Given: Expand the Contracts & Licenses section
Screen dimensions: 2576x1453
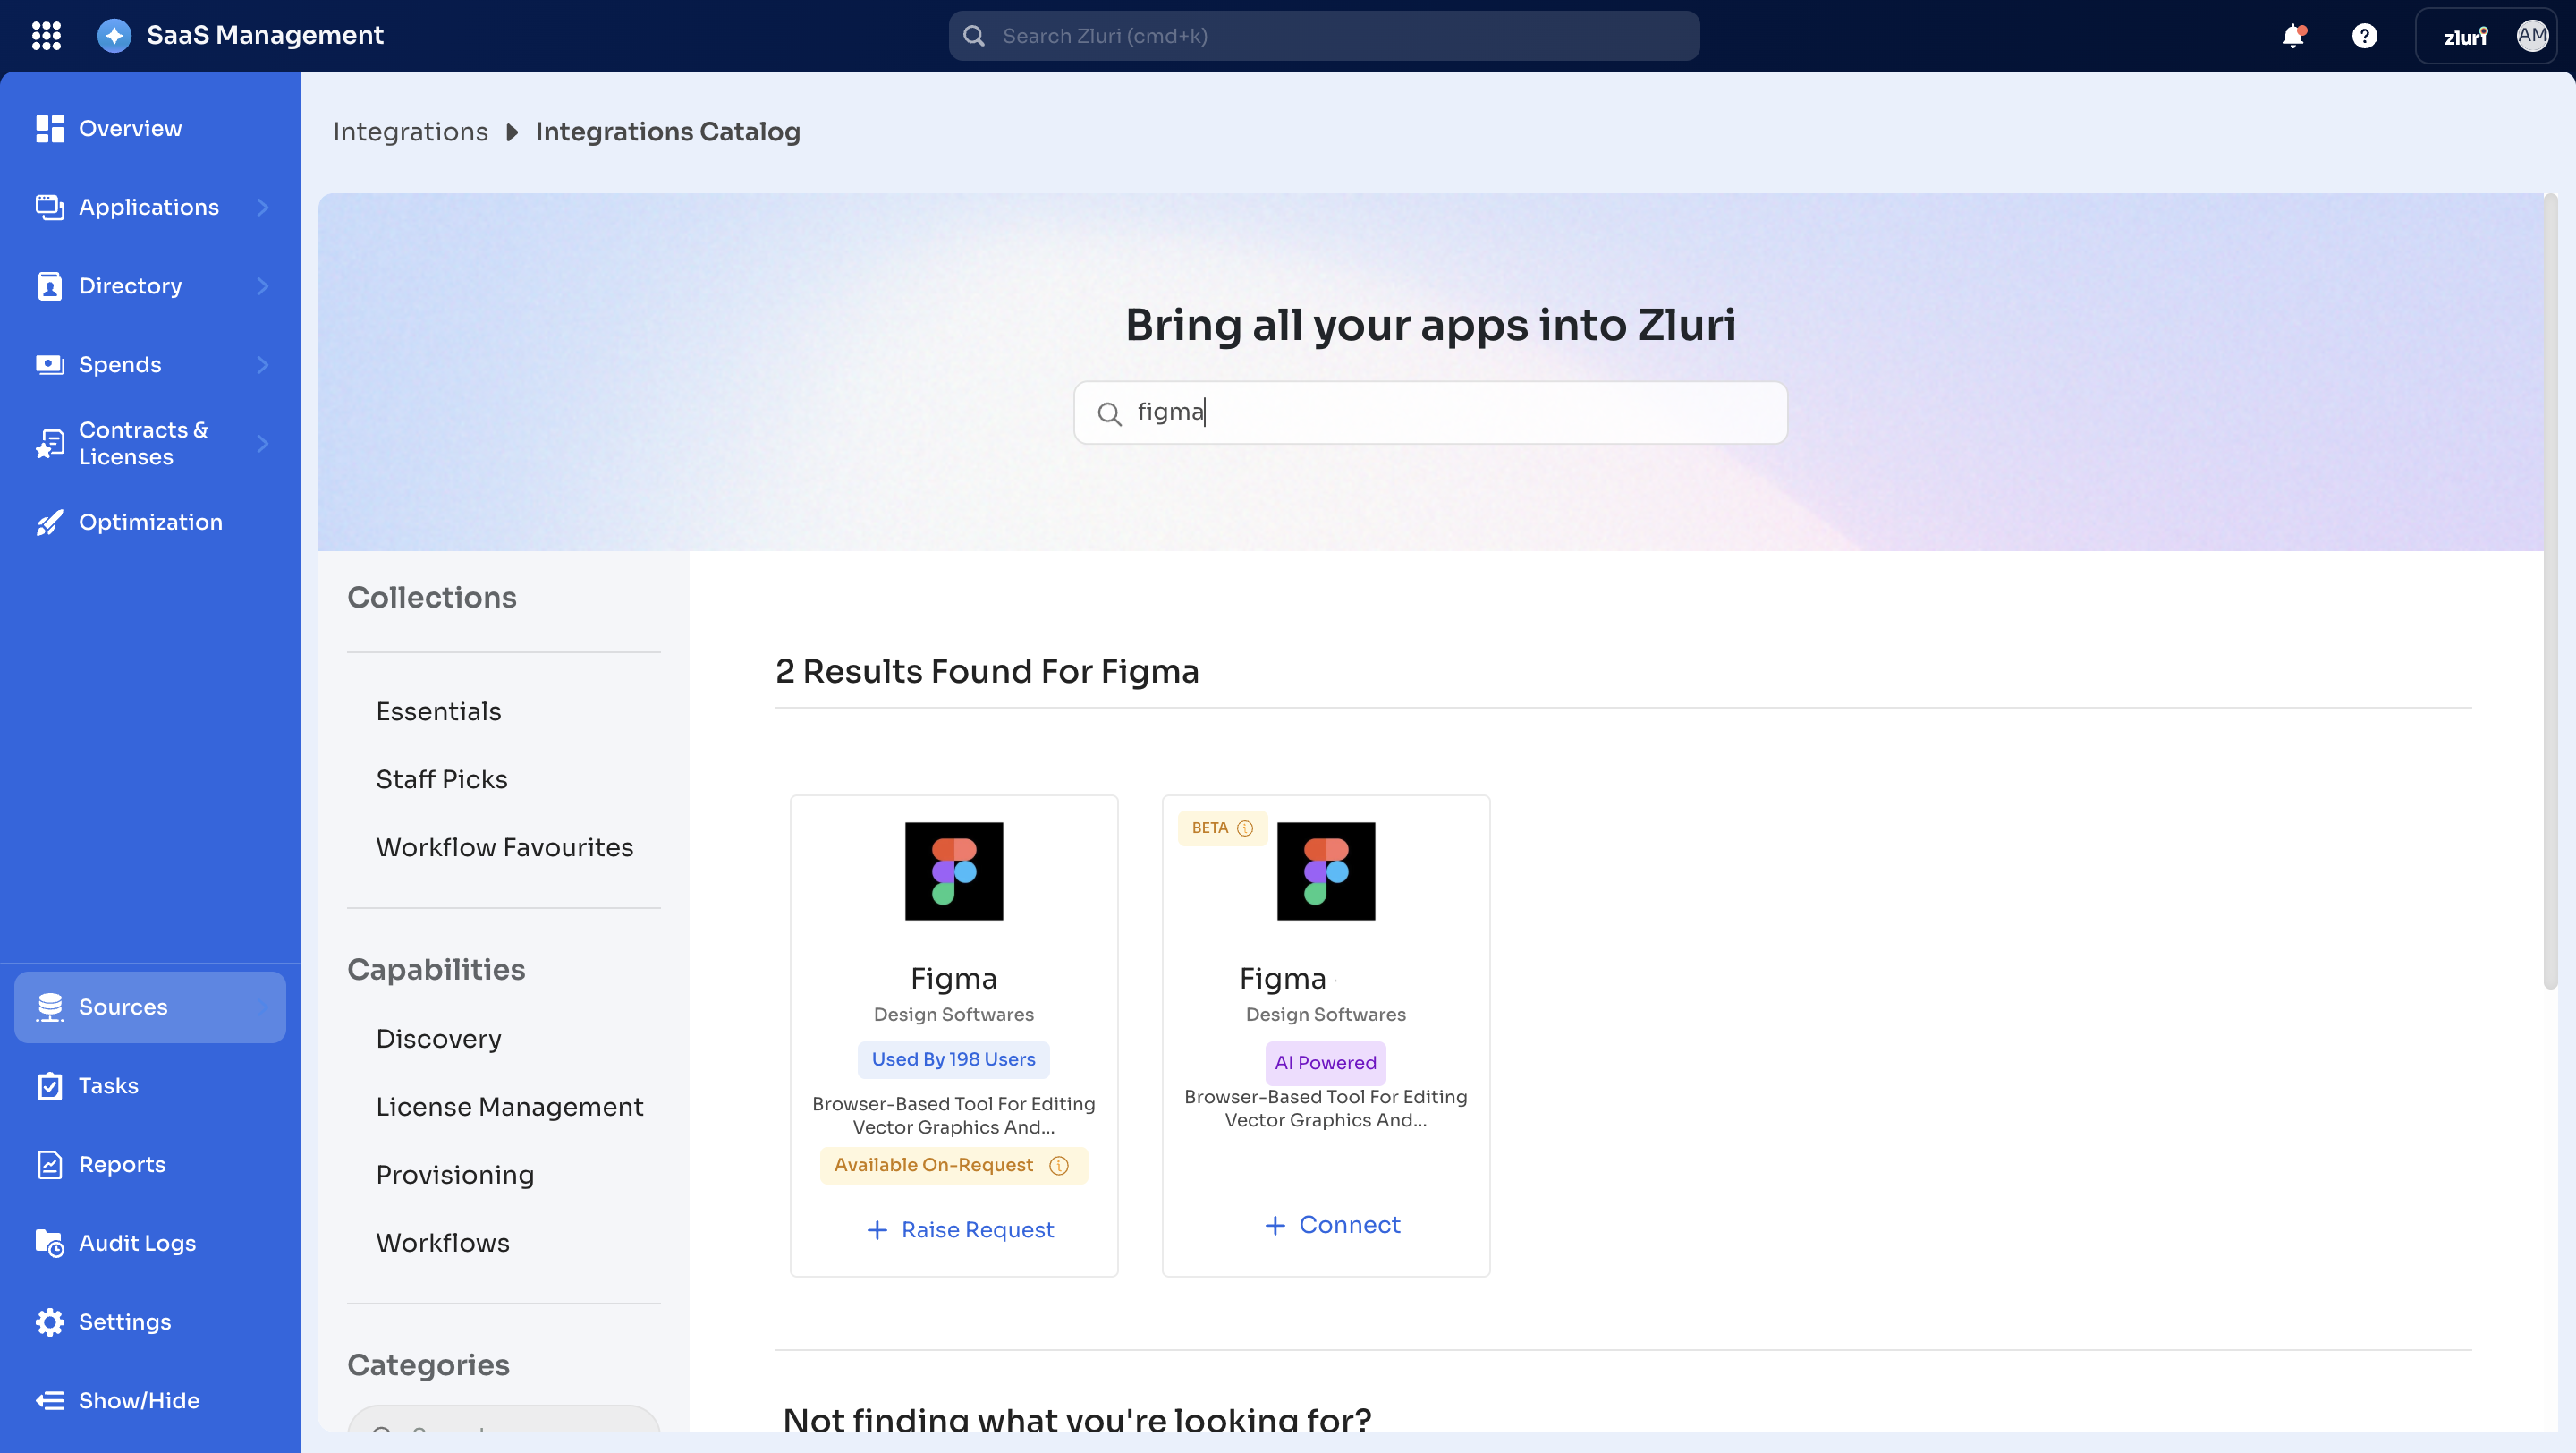Looking at the screenshot, I should 263,443.
